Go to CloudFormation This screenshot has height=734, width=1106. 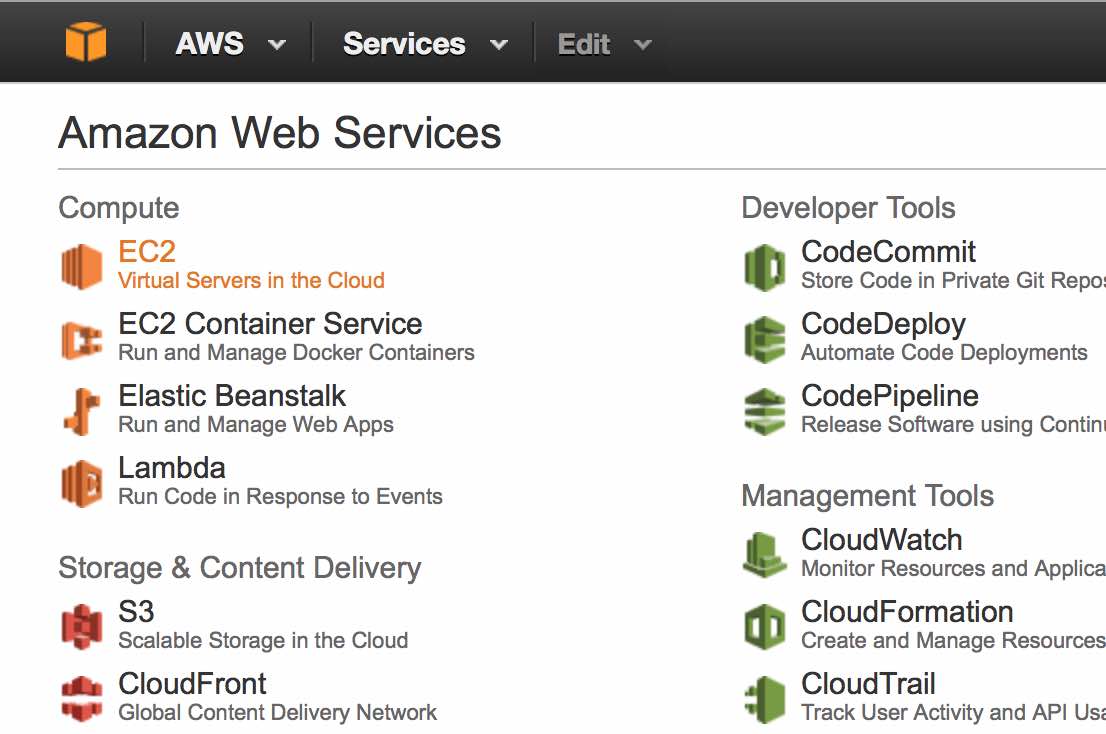(x=907, y=611)
